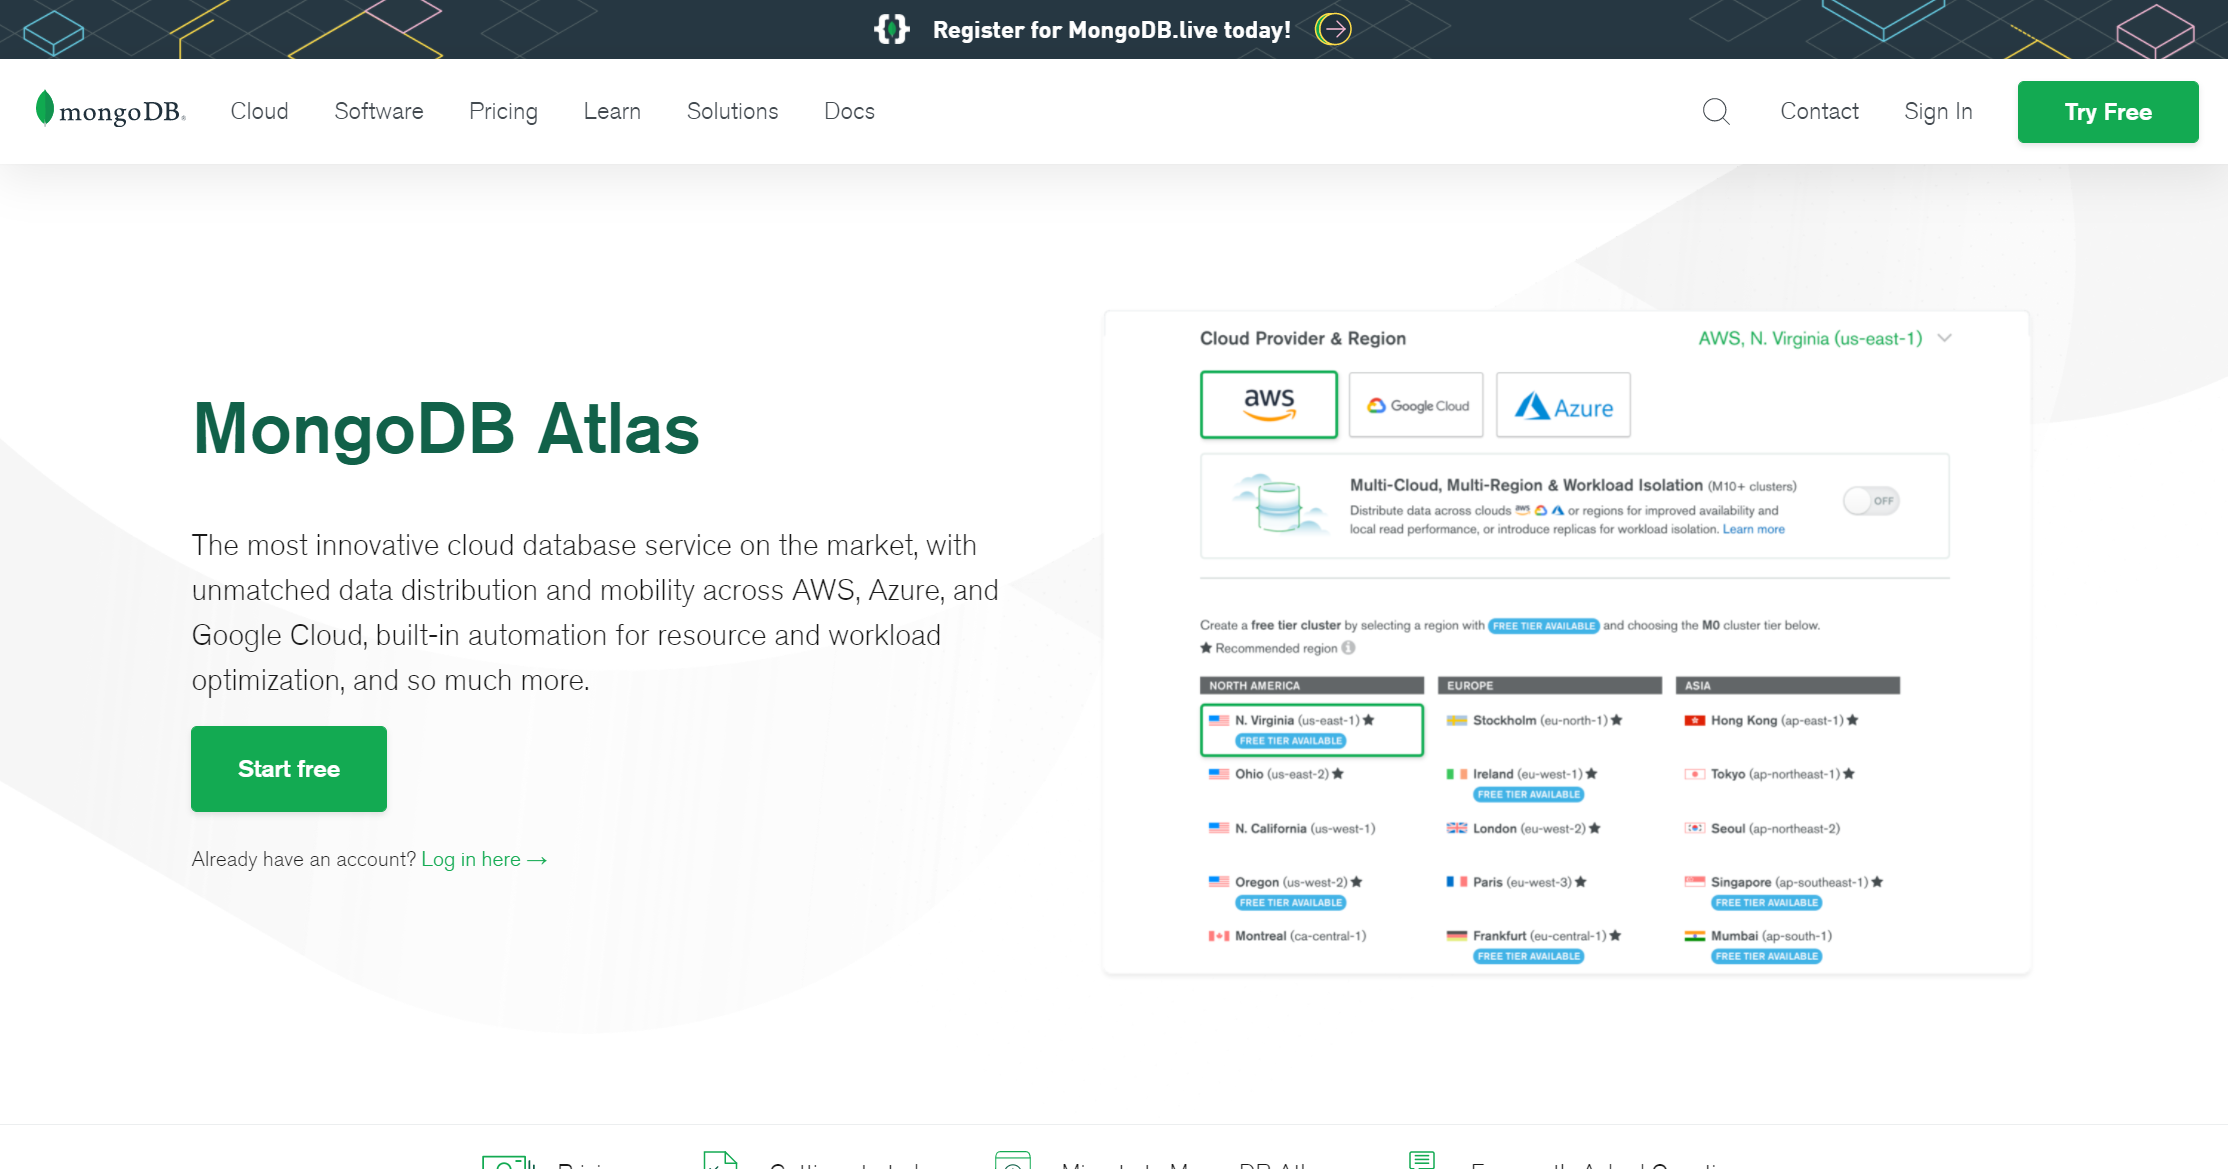This screenshot has width=2228, height=1169.
Task: Click the circled arrow in banner
Action: click(x=1333, y=29)
